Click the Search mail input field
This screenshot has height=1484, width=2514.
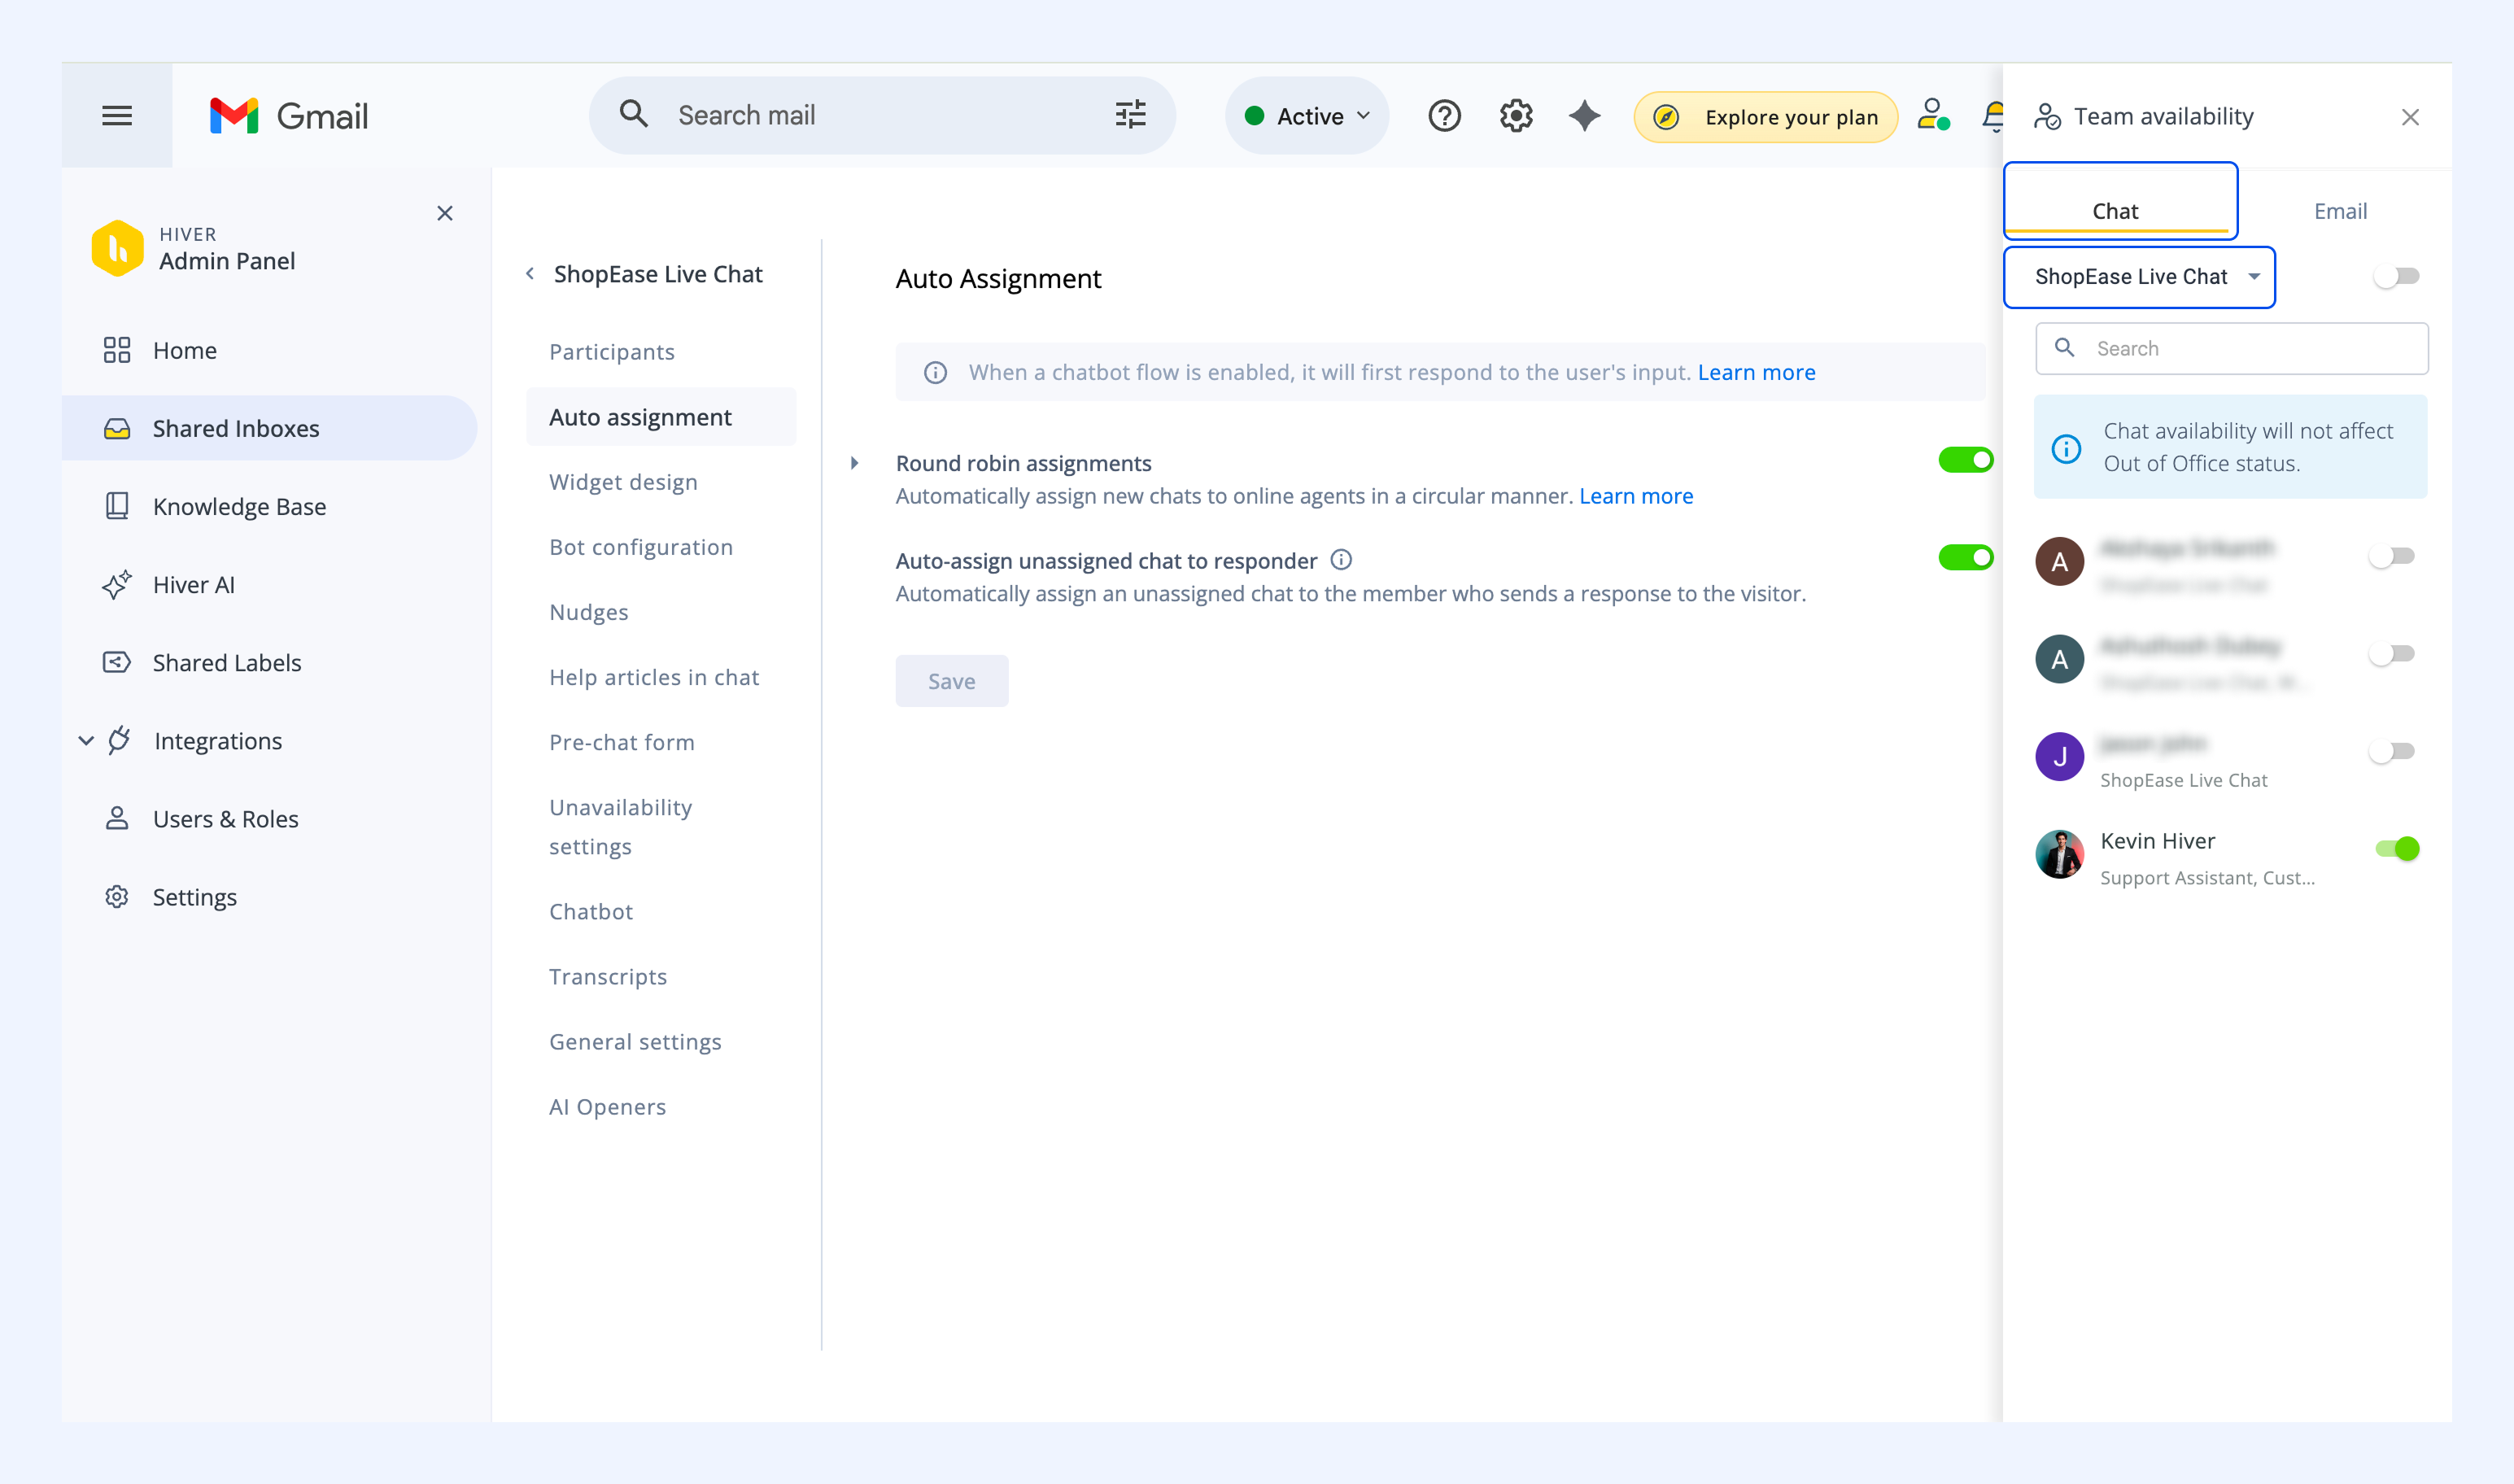point(881,115)
